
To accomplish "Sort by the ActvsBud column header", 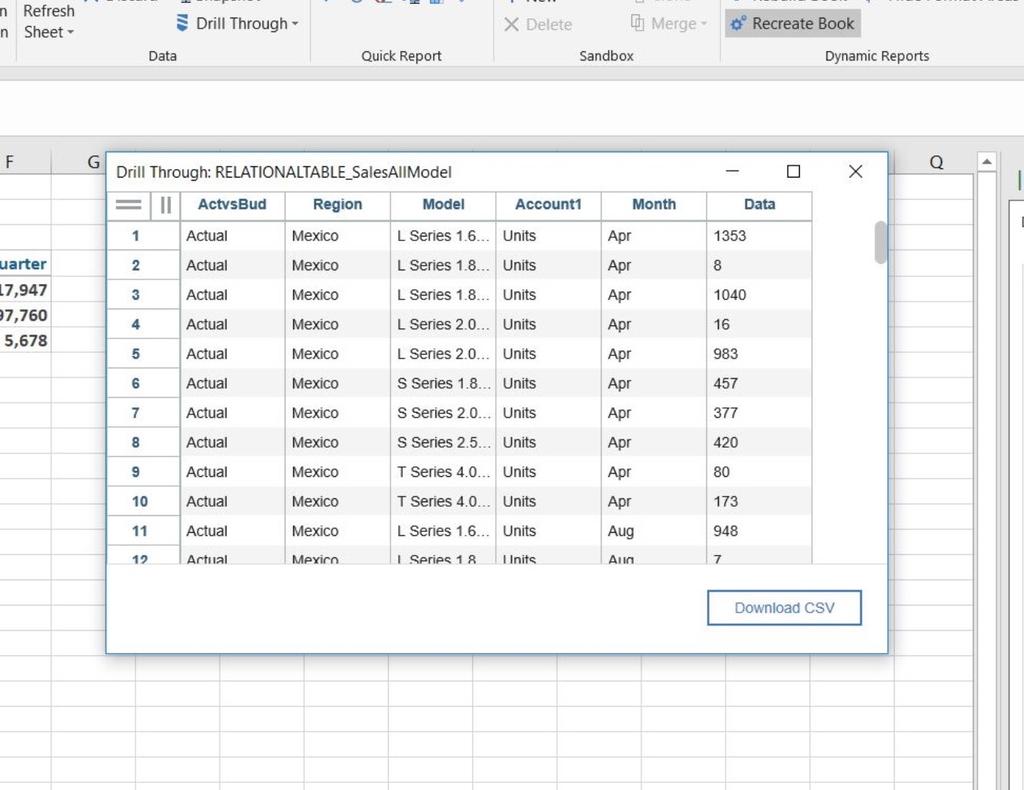I will pyautogui.click(x=232, y=205).
